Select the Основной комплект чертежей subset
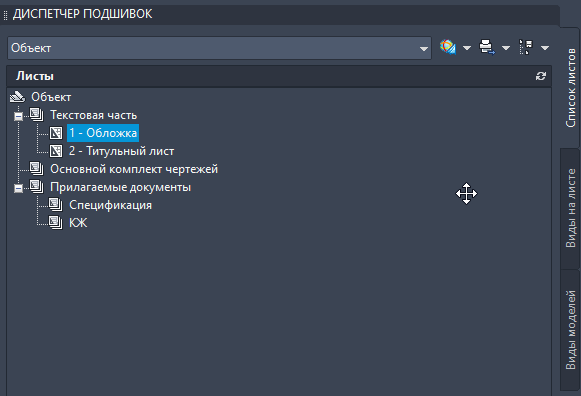581x396 pixels. (x=134, y=169)
